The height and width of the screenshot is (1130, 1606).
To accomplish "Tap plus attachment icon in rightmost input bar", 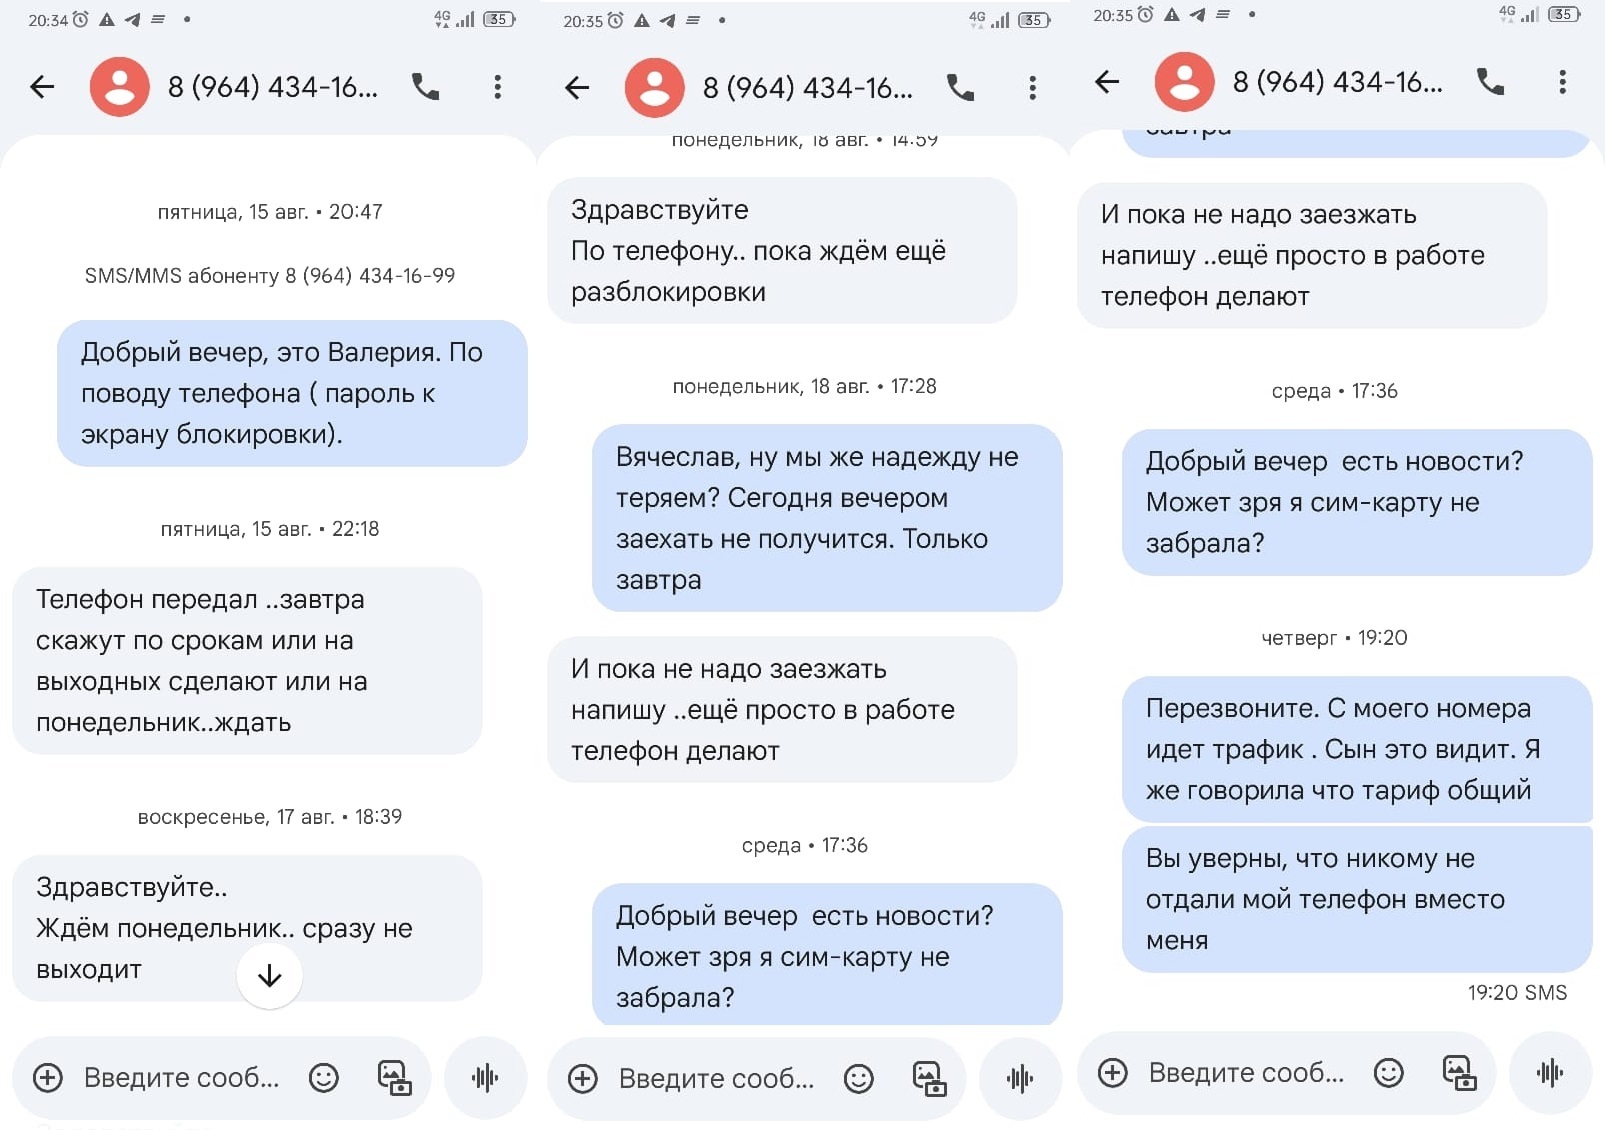I will [x=1112, y=1073].
